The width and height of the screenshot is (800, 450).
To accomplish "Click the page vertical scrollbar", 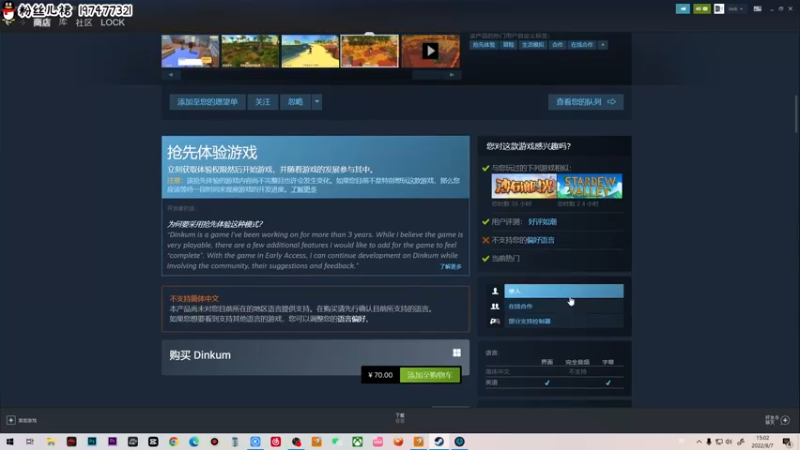I will (x=795, y=114).
